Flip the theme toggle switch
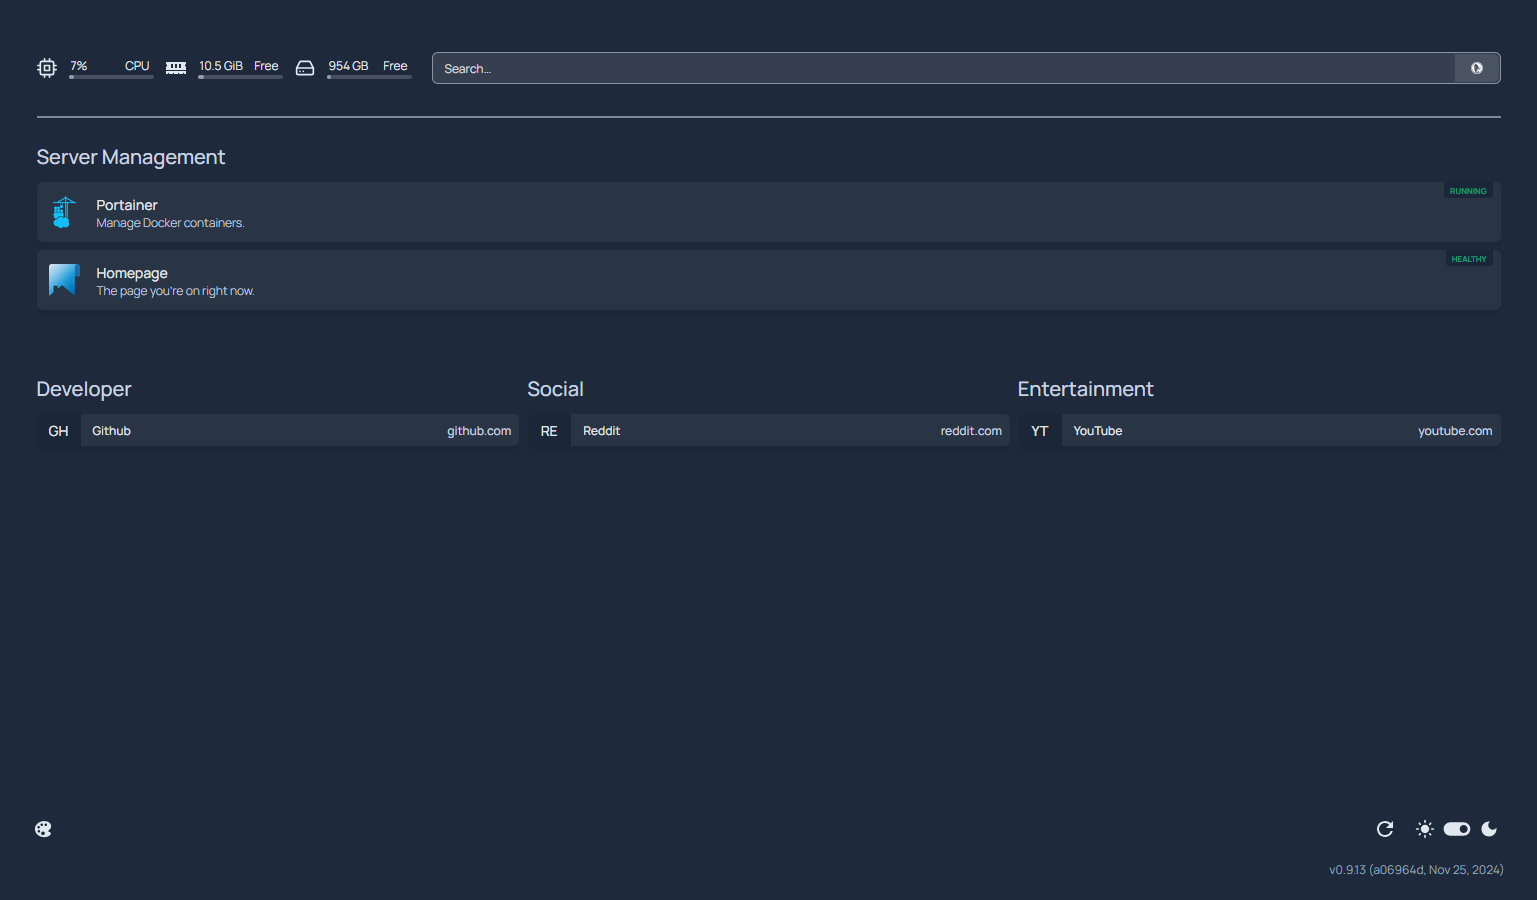Viewport: 1537px width, 900px height. [1456, 829]
